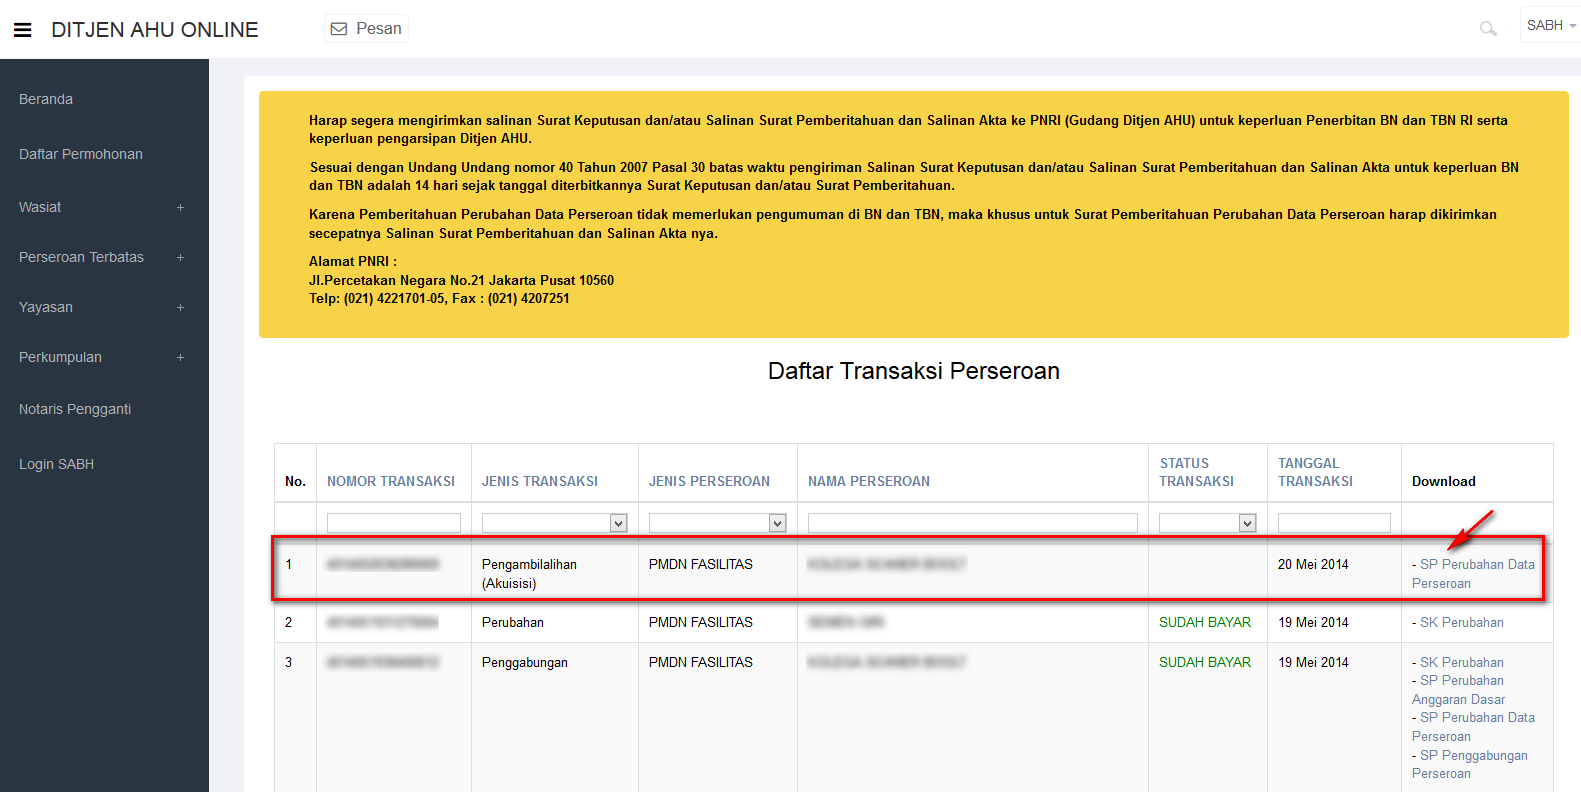Open Daftar Permohonan in sidebar

click(x=81, y=154)
